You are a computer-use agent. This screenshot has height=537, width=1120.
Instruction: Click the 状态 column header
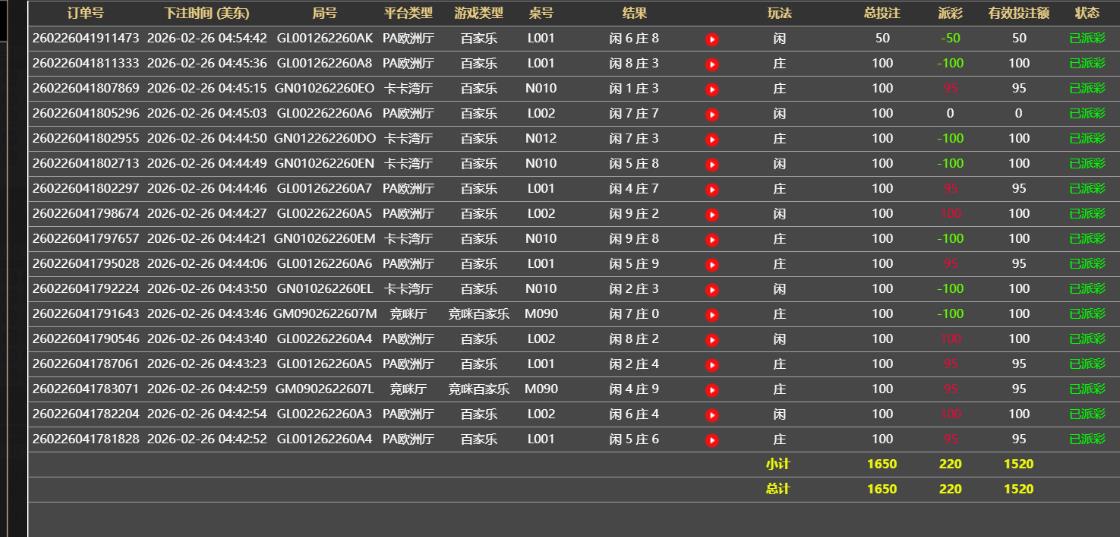[x=1087, y=13]
